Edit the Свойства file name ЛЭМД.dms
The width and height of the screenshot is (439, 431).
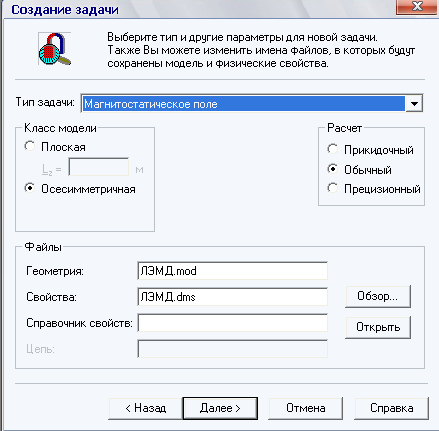coord(232,297)
